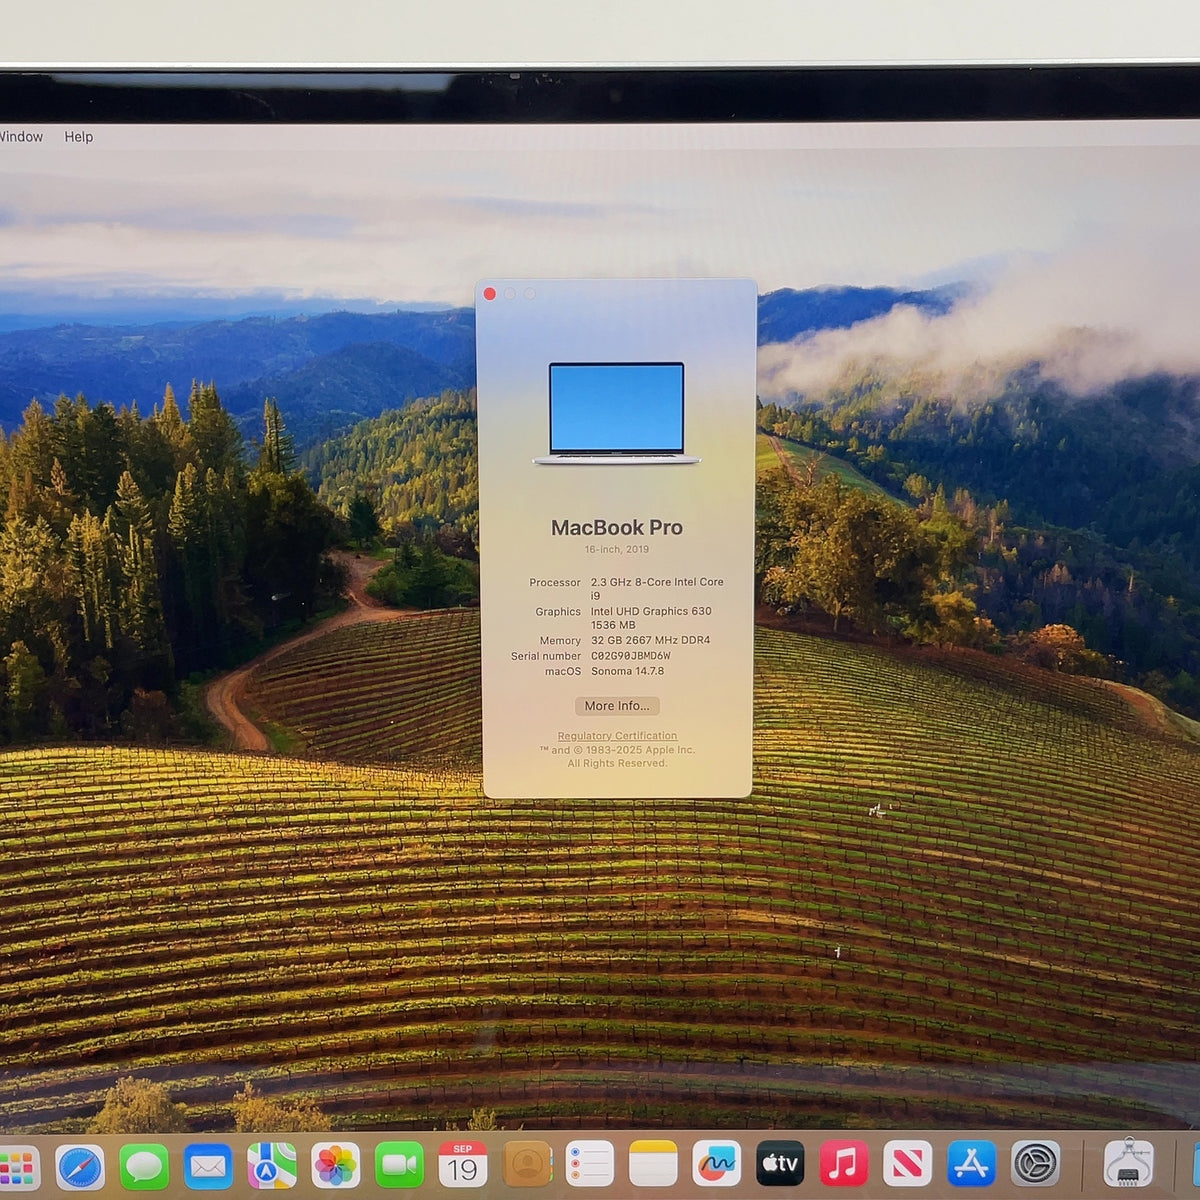Select the serial number C02G90JBMD6W
The height and width of the screenshot is (1200, 1200).
coord(631,656)
